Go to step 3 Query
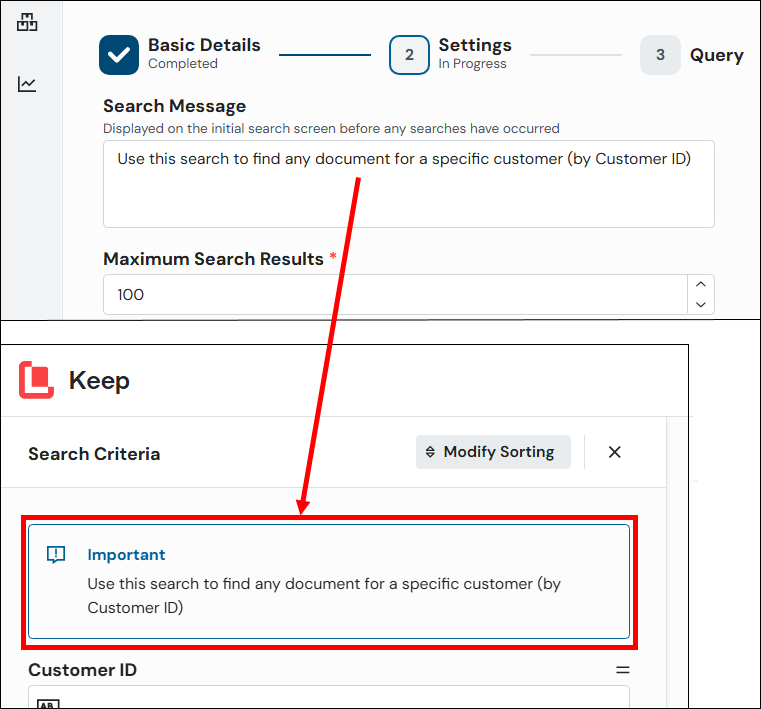 click(660, 55)
